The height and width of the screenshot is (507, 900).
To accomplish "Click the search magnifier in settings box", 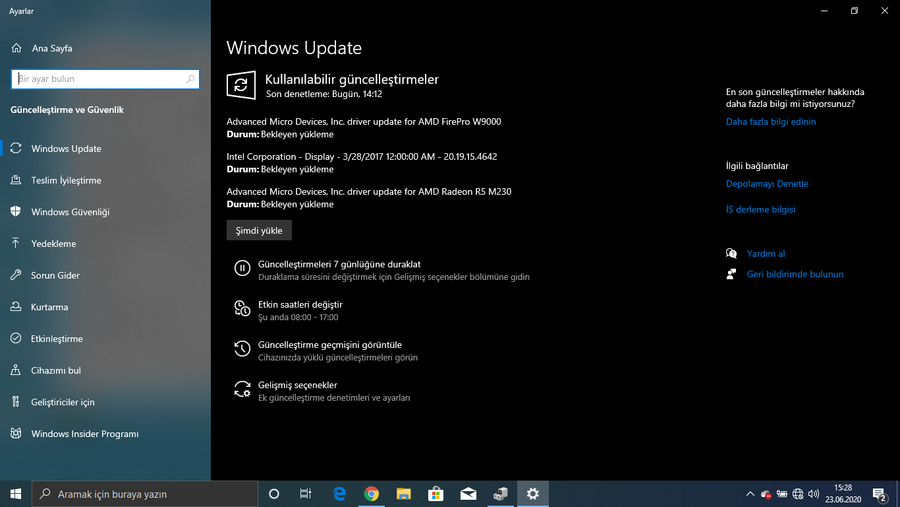I will pyautogui.click(x=191, y=79).
